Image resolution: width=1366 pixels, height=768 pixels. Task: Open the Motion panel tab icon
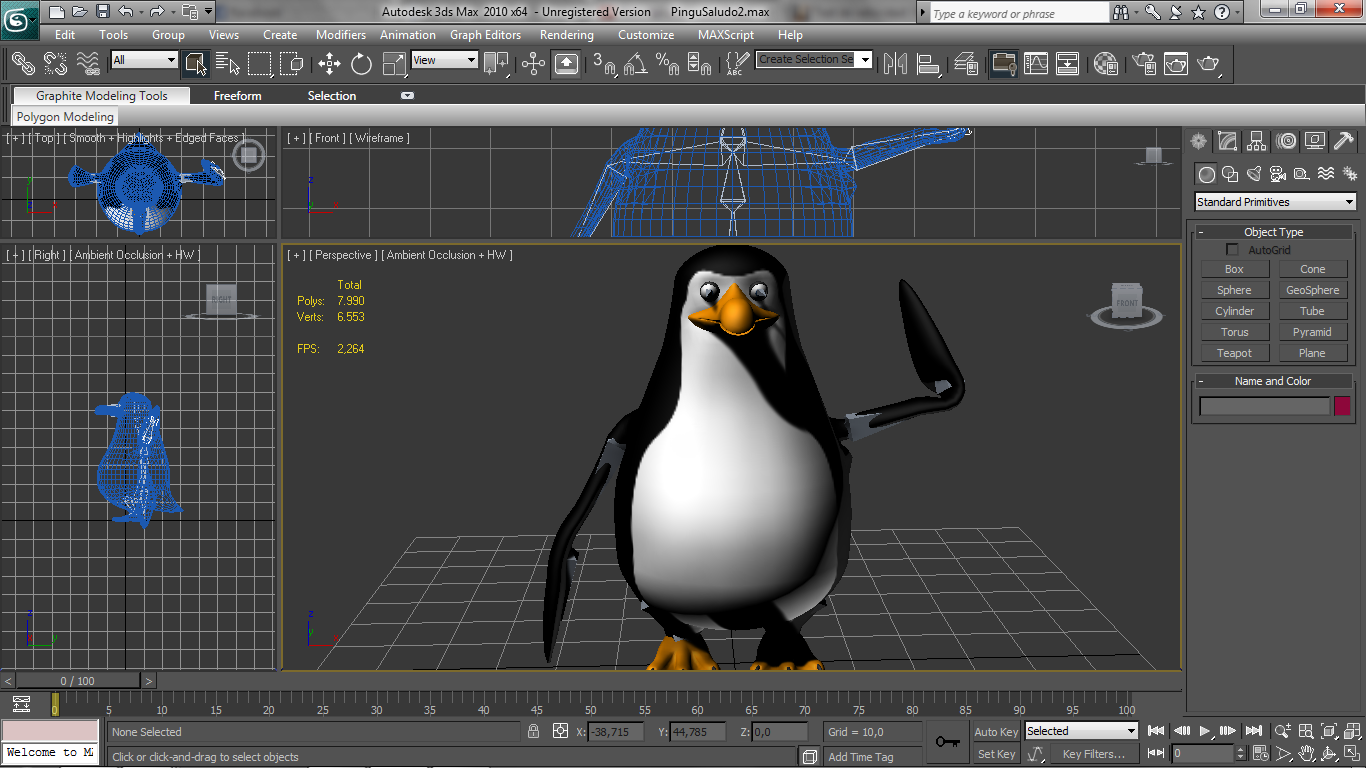(x=1286, y=141)
